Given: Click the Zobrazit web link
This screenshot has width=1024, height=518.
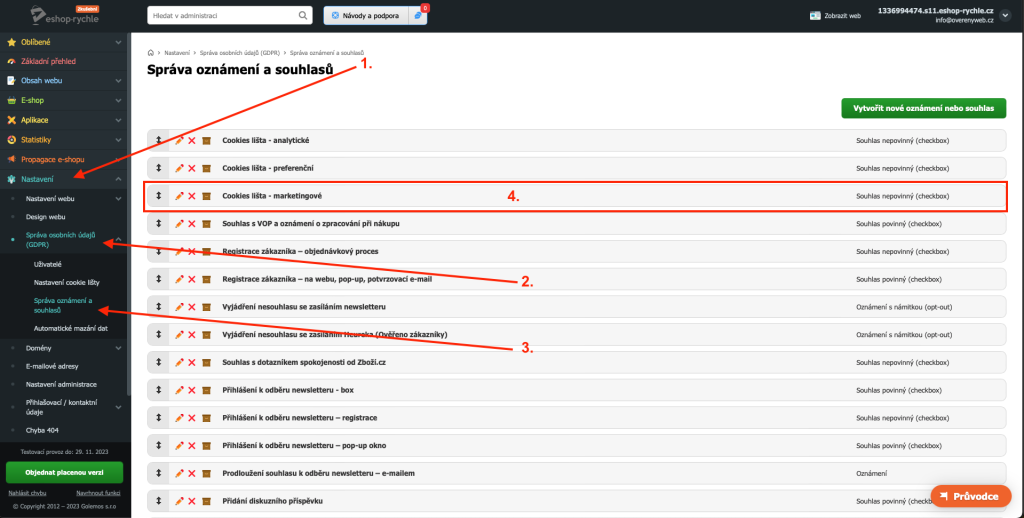Looking at the screenshot, I should point(835,16).
